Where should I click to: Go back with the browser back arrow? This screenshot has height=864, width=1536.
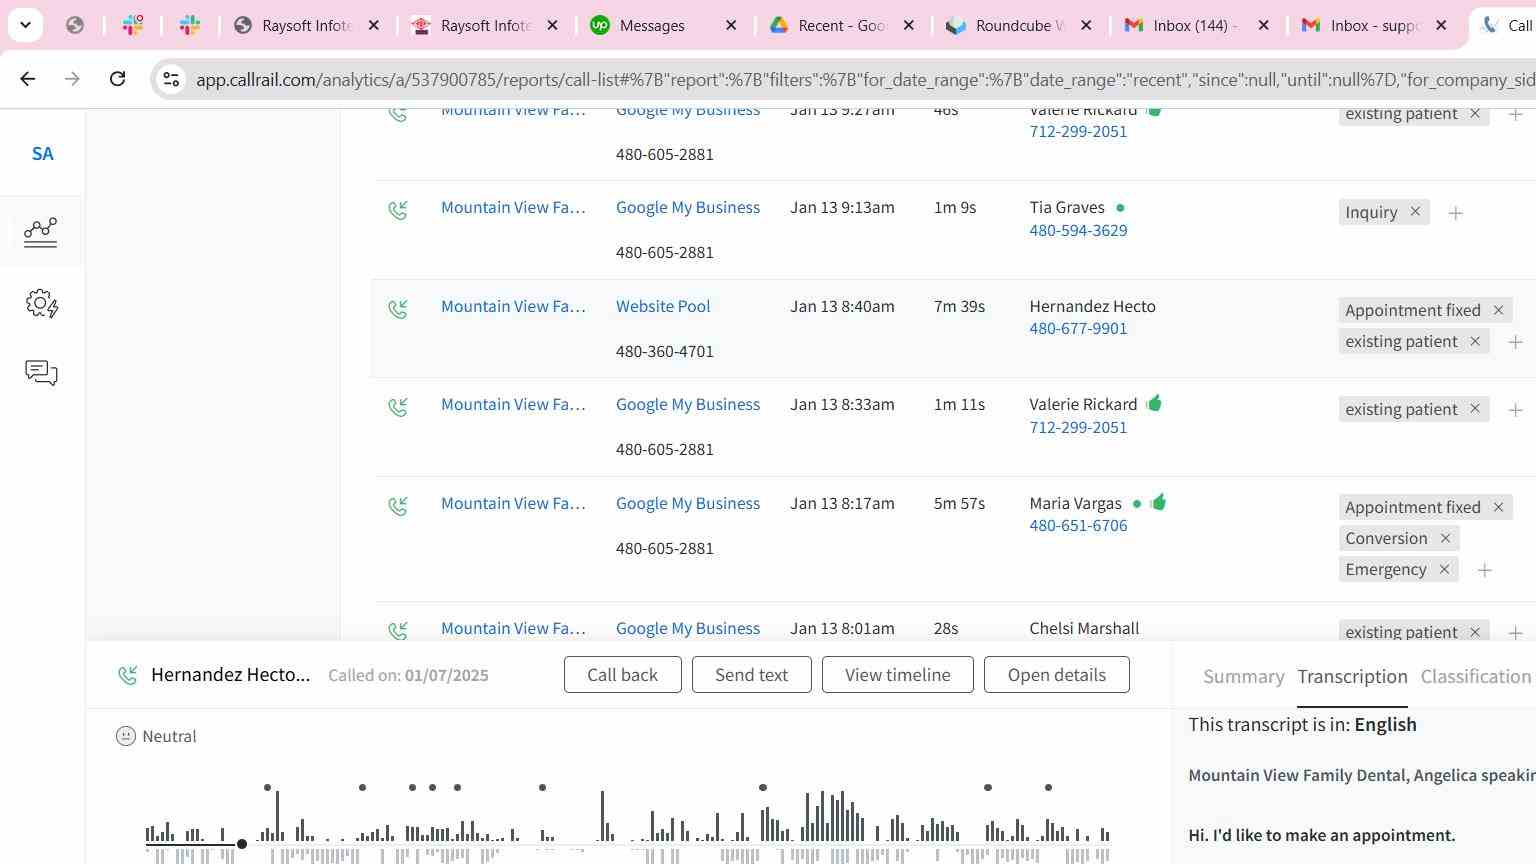click(x=28, y=79)
